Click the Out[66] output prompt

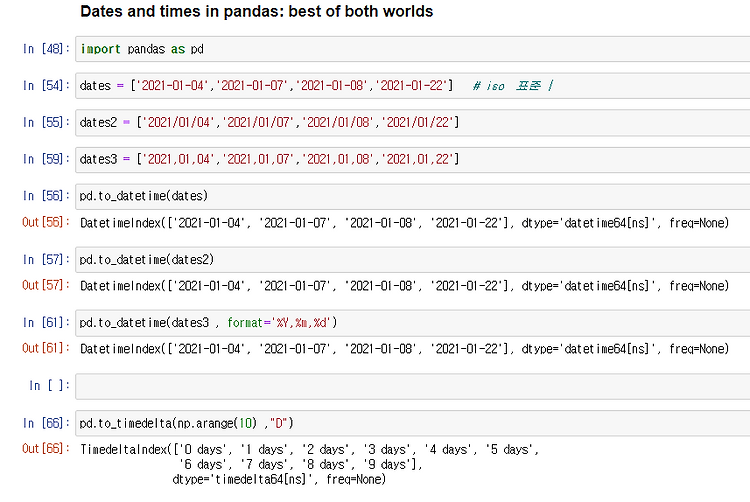click(46, 449)
